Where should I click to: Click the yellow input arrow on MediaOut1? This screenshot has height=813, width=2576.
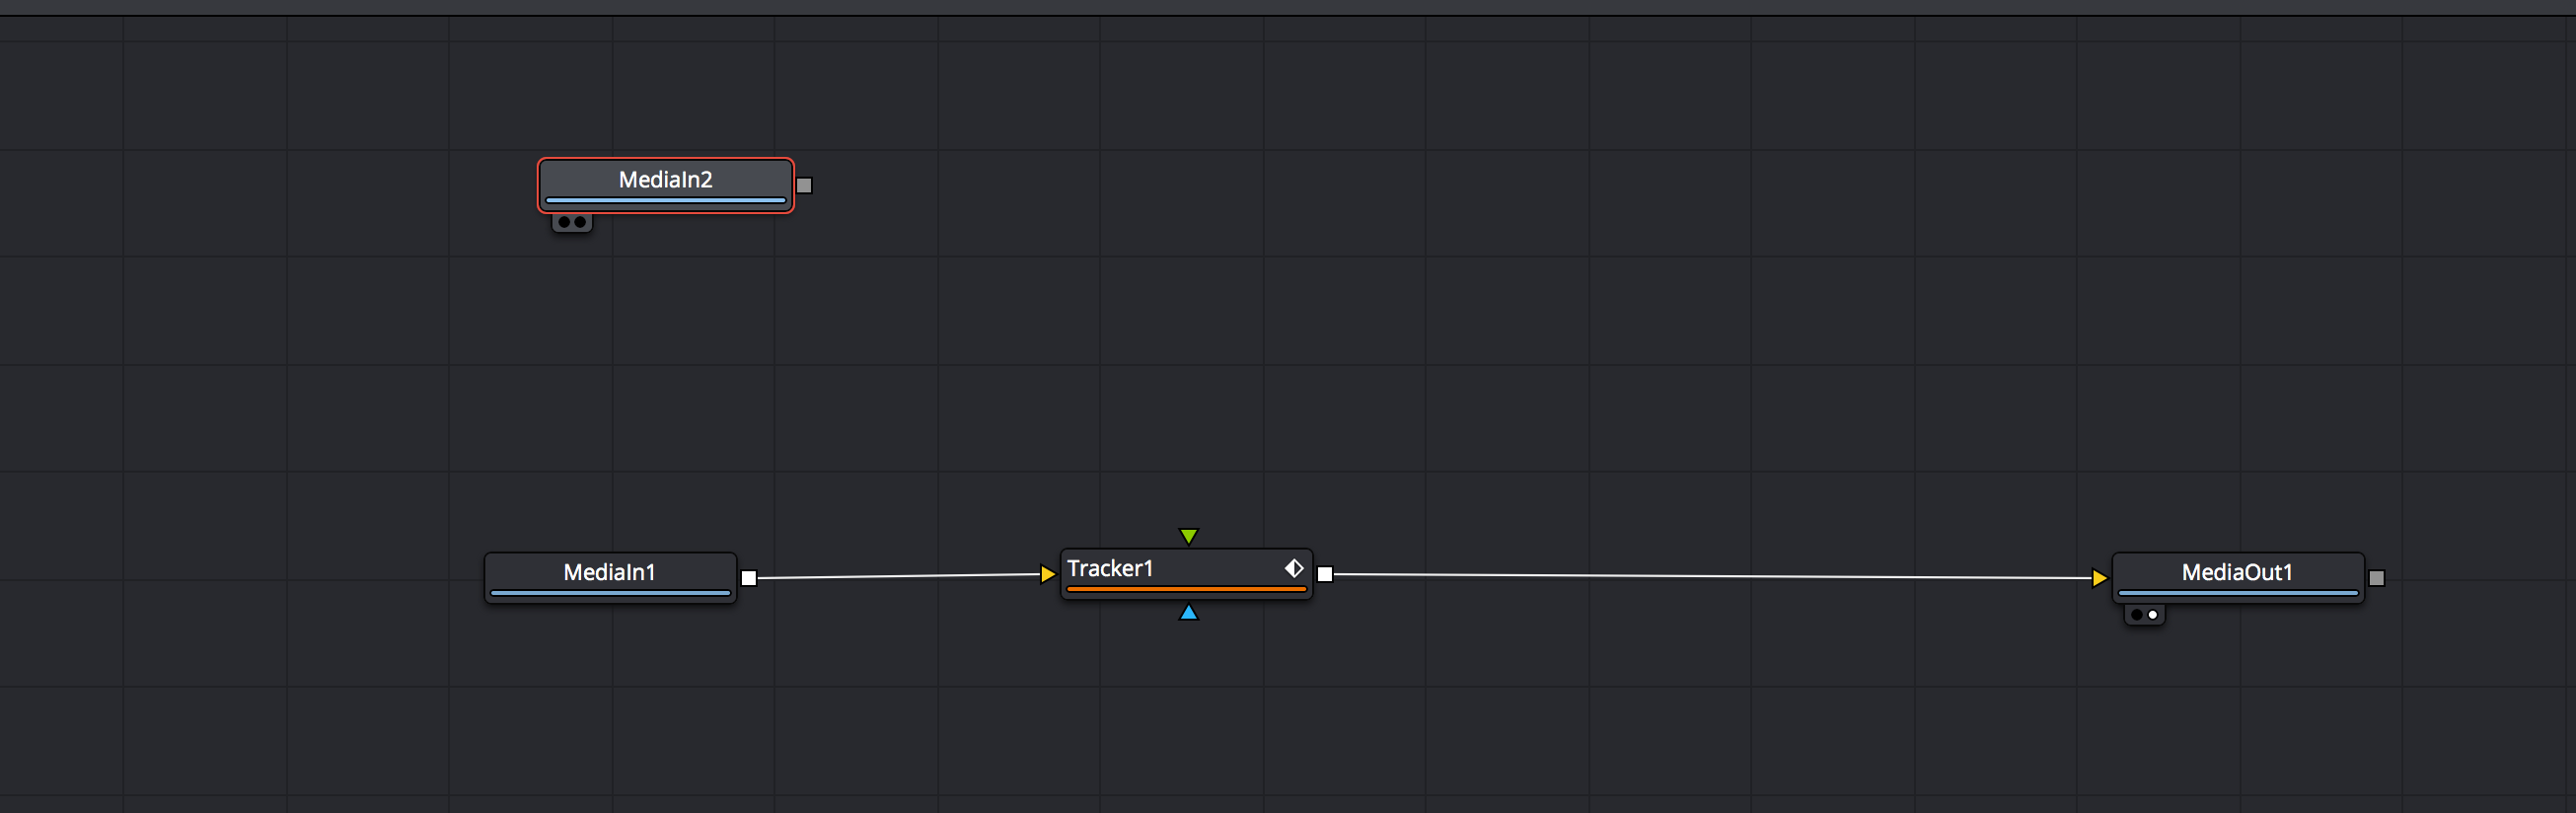(2099, 578)
